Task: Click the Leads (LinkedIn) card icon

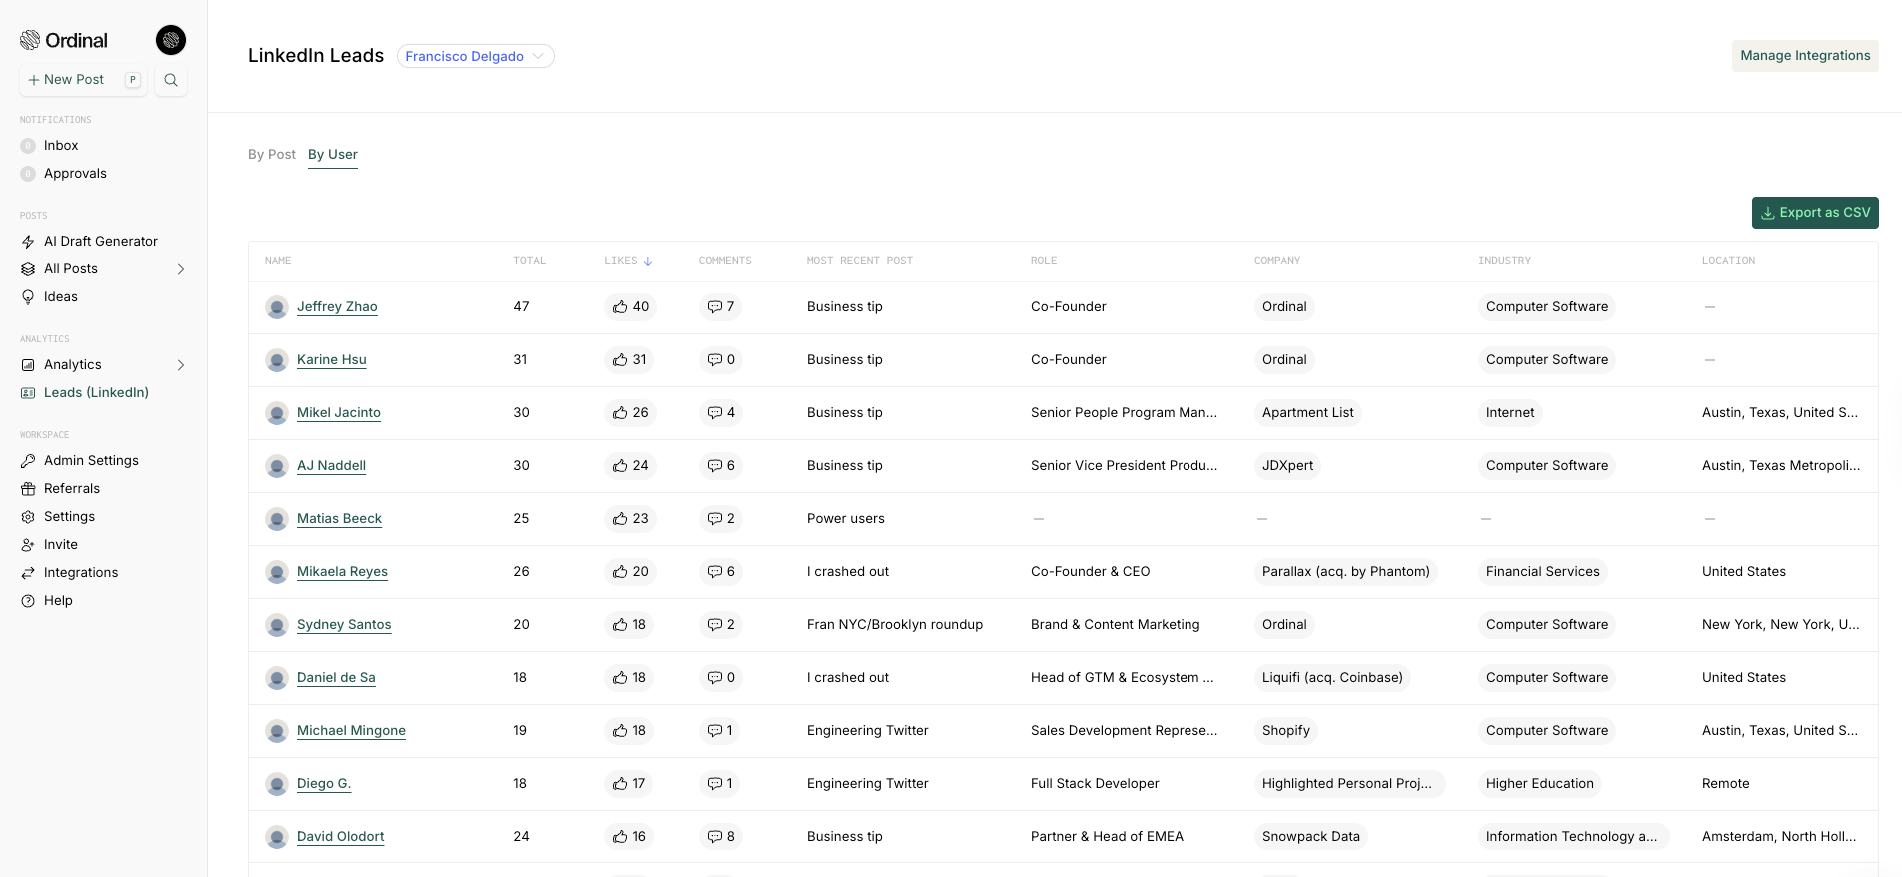Action: click(x=28, y=393)
